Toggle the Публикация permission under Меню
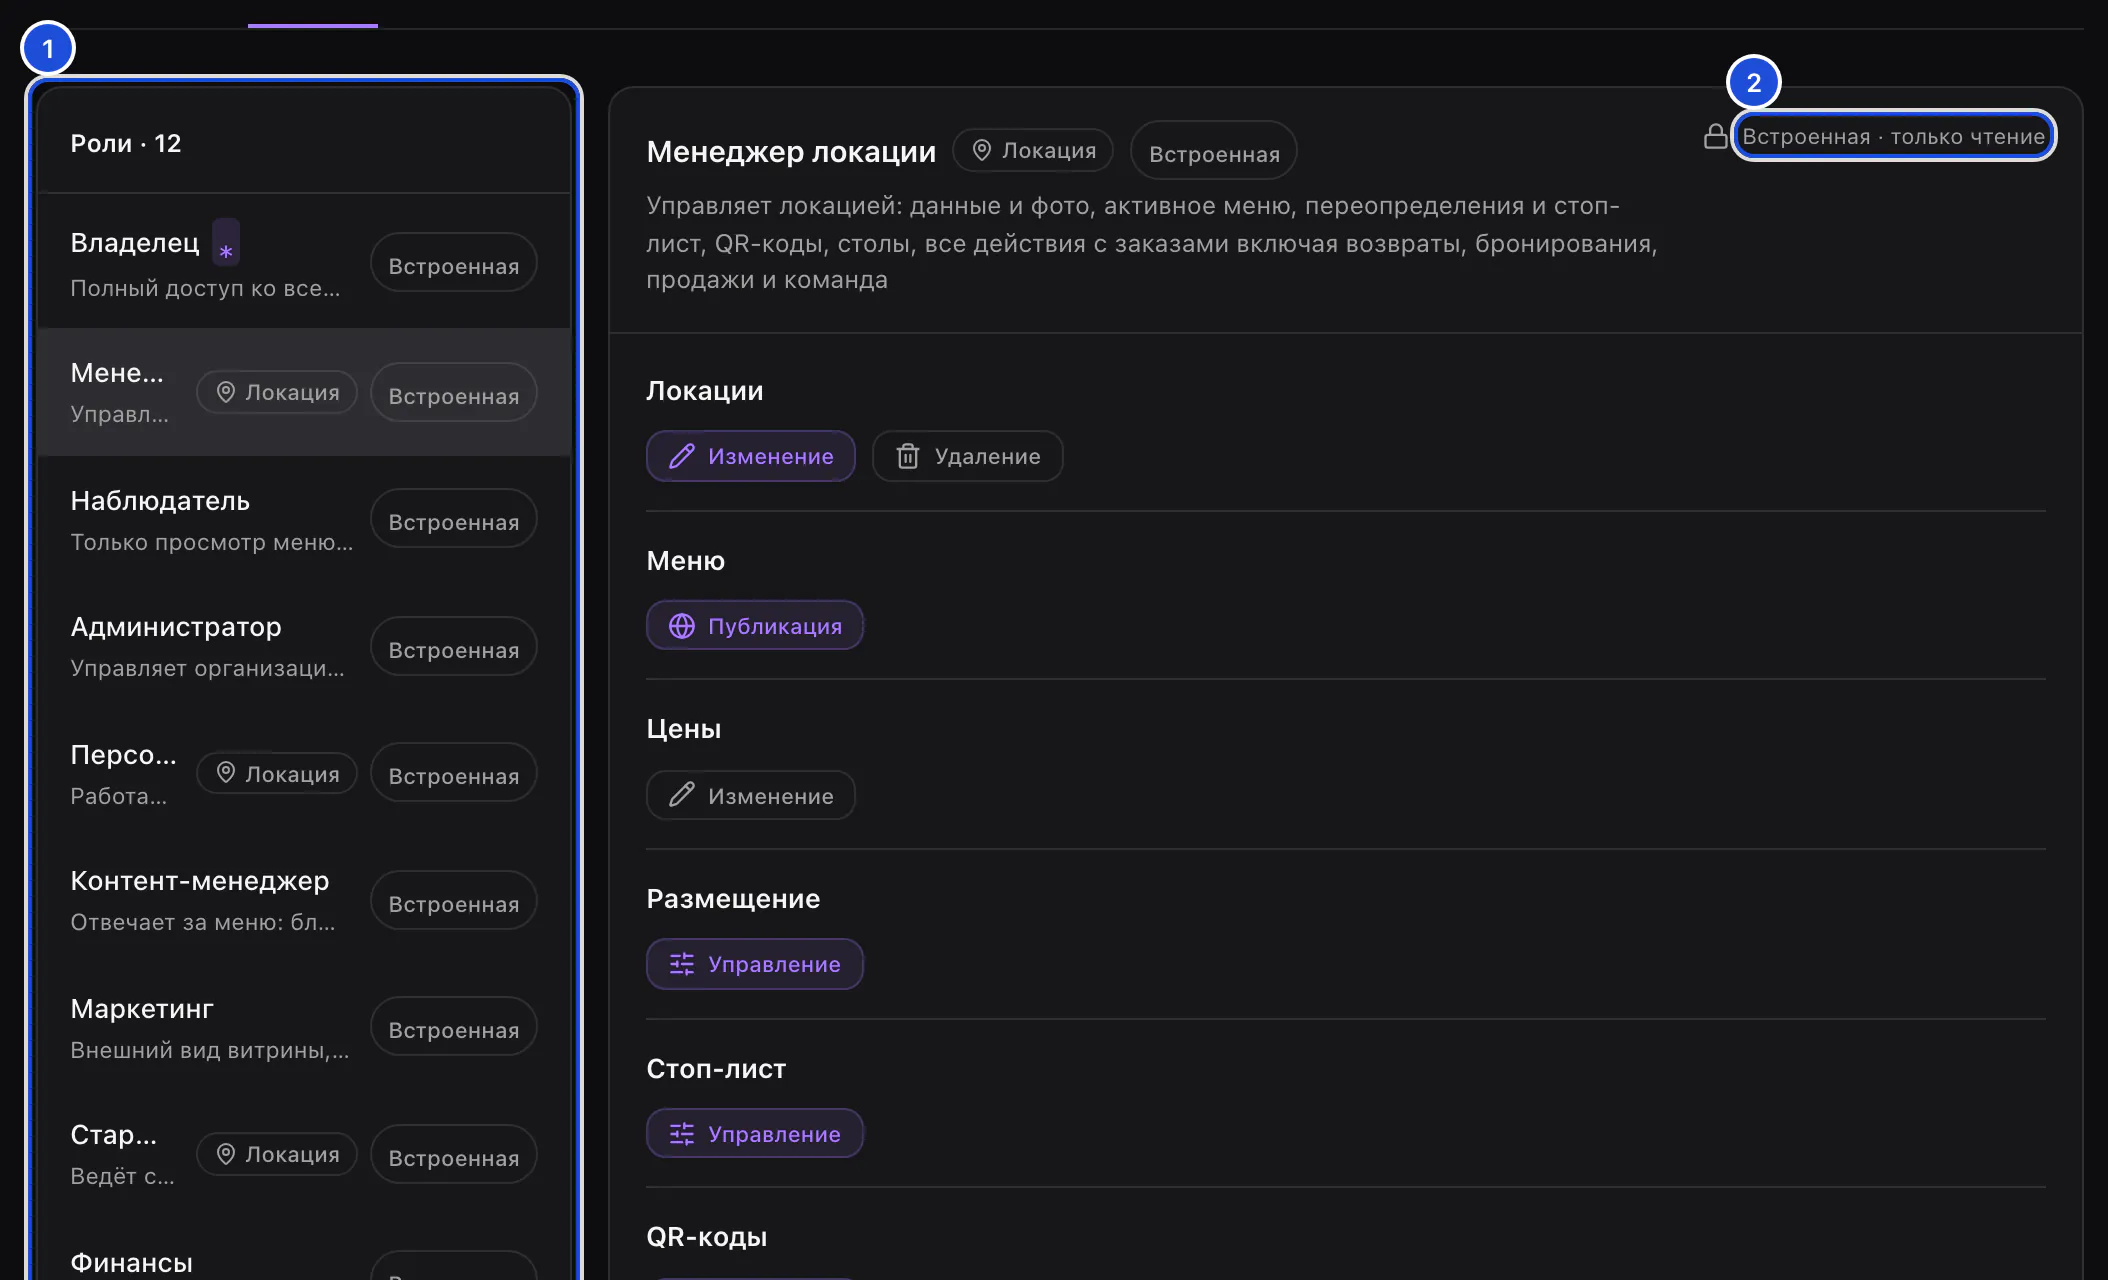This screenshot has width=2108, height=1280. 755,626
